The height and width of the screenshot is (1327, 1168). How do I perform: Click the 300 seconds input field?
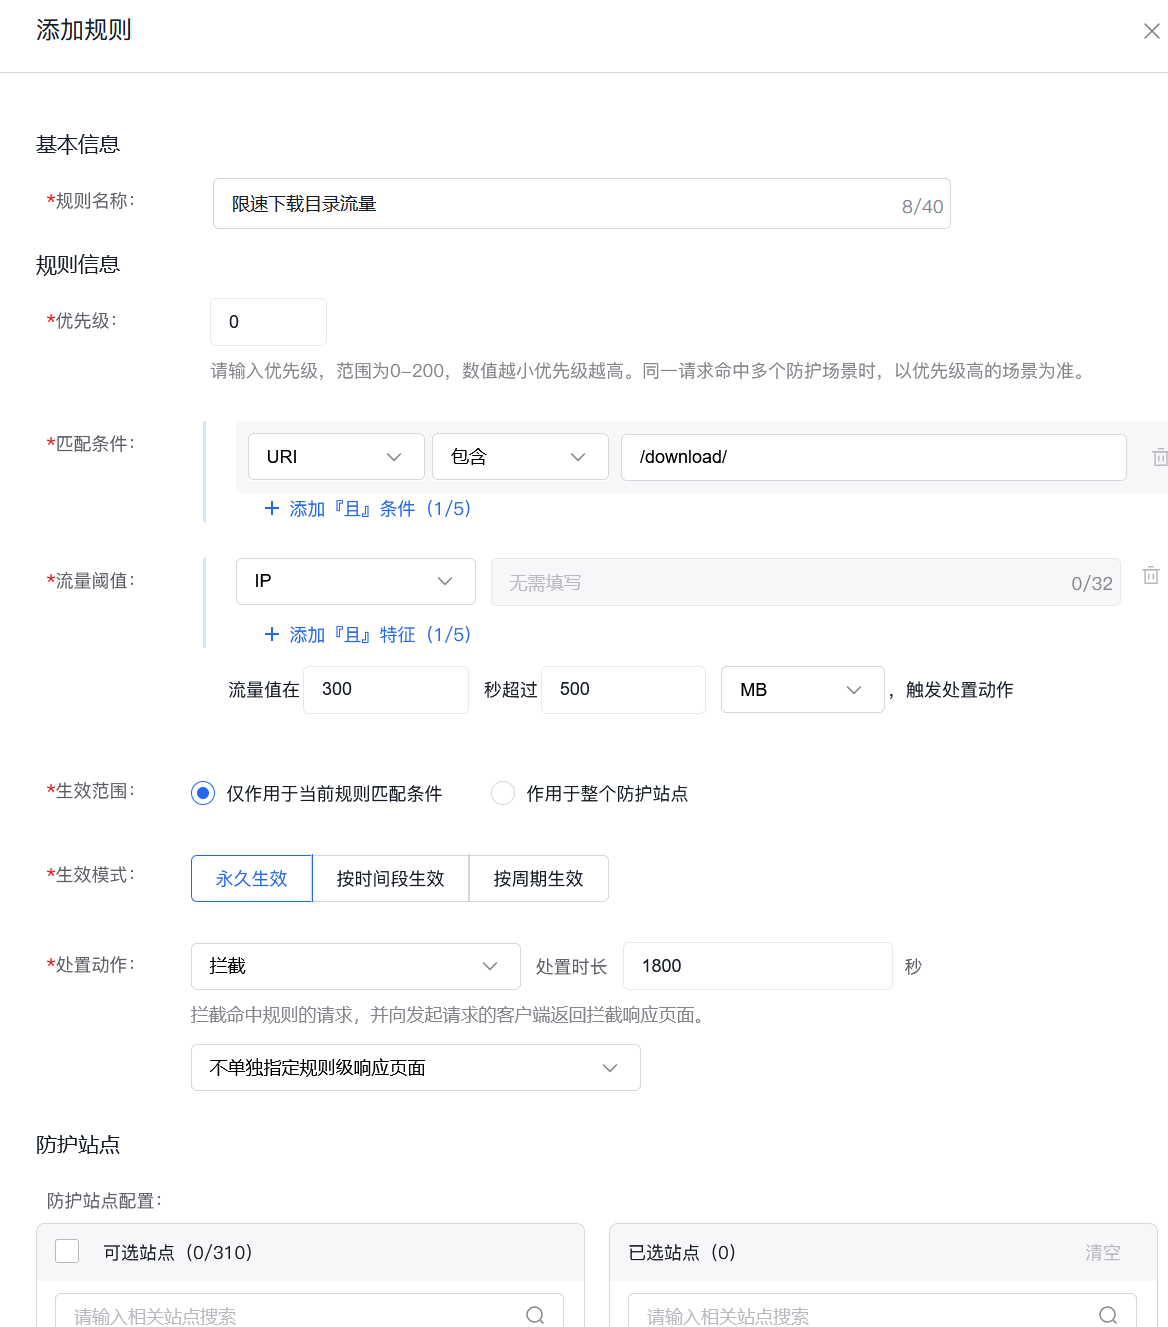(386, 689)
